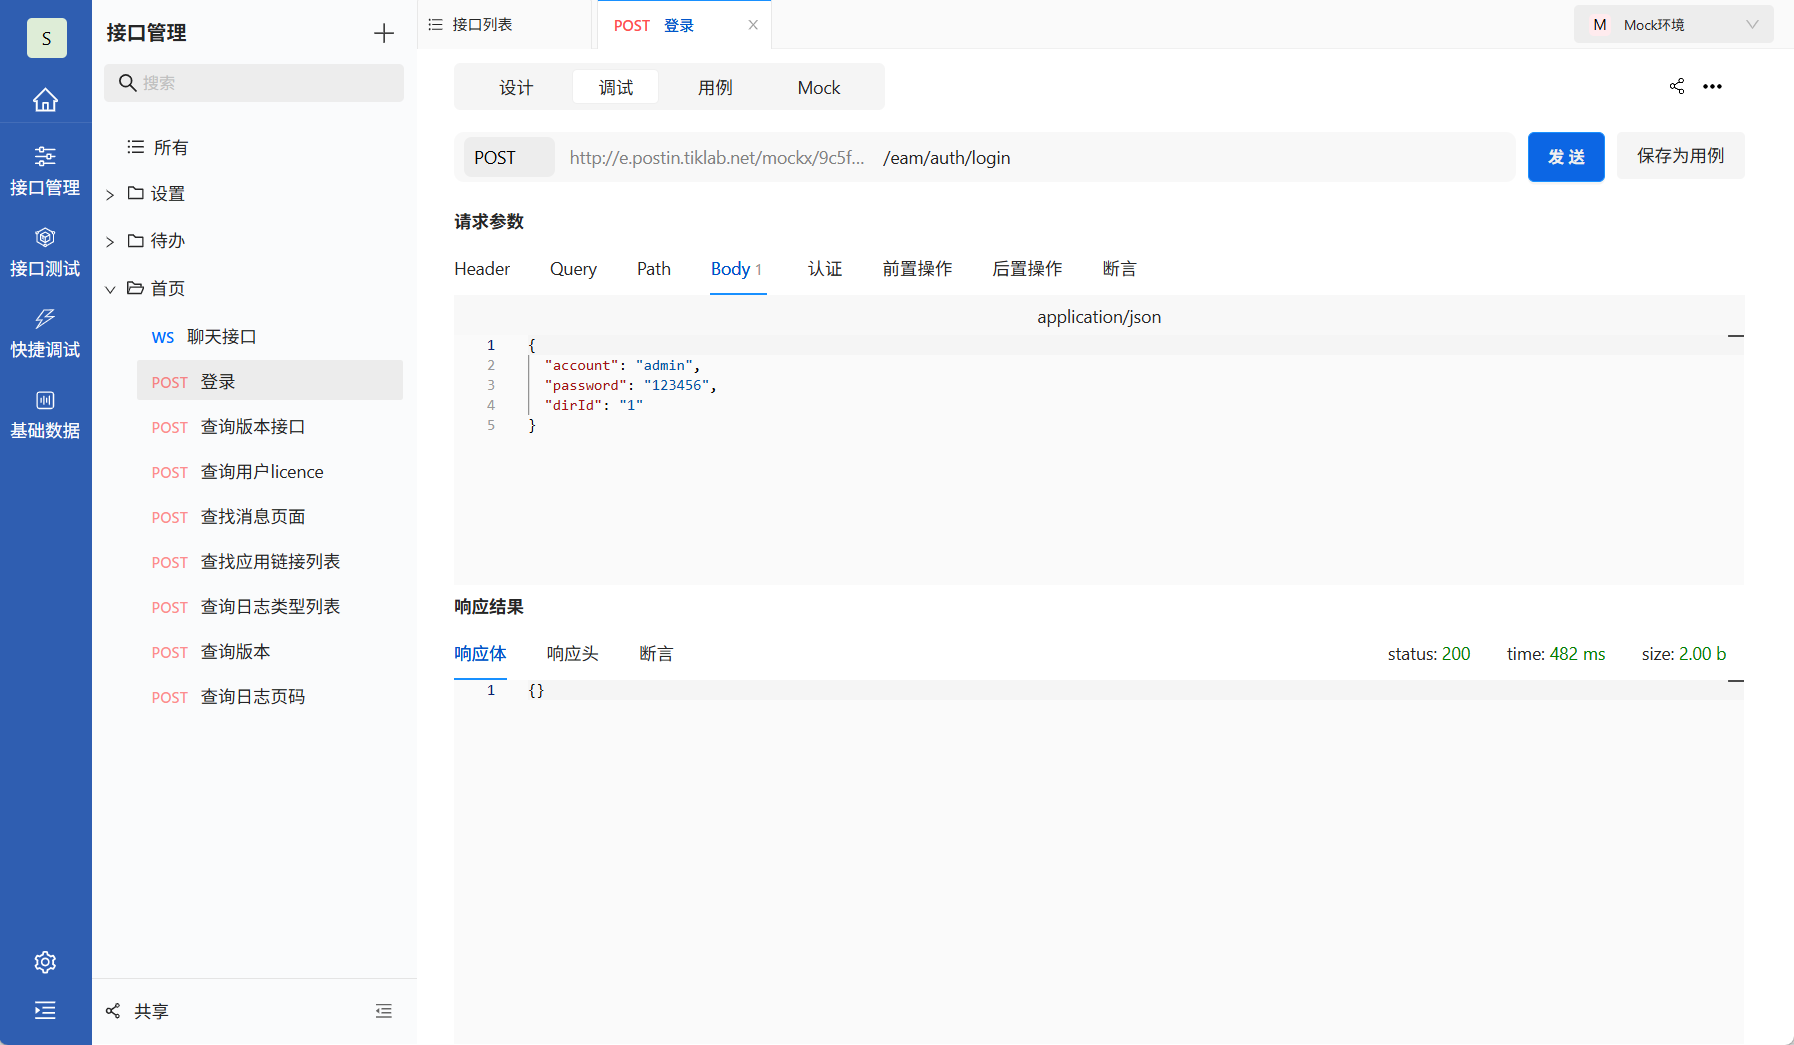
Task: Switch to the 设计 tab
Action: (x=516, y=87)
